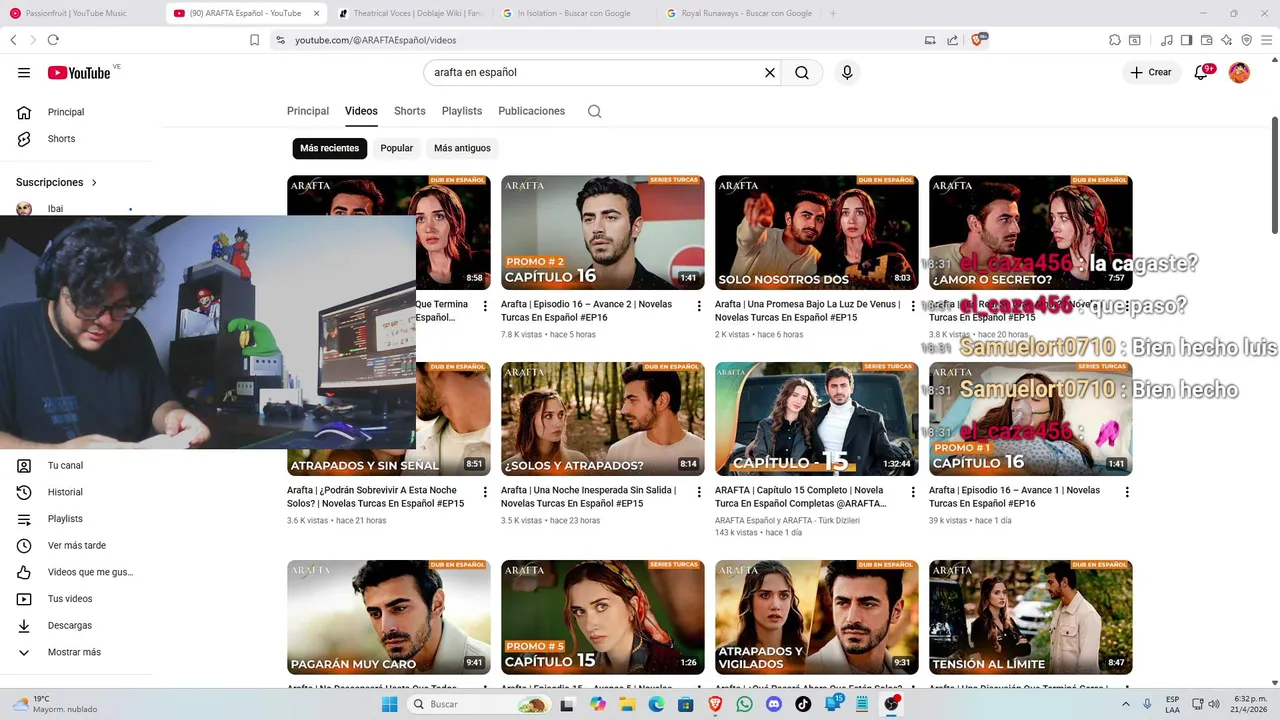Screen dimensions: 1280x720
Task: Open a new browser tab with plus
Action: (x=833, y=13)
